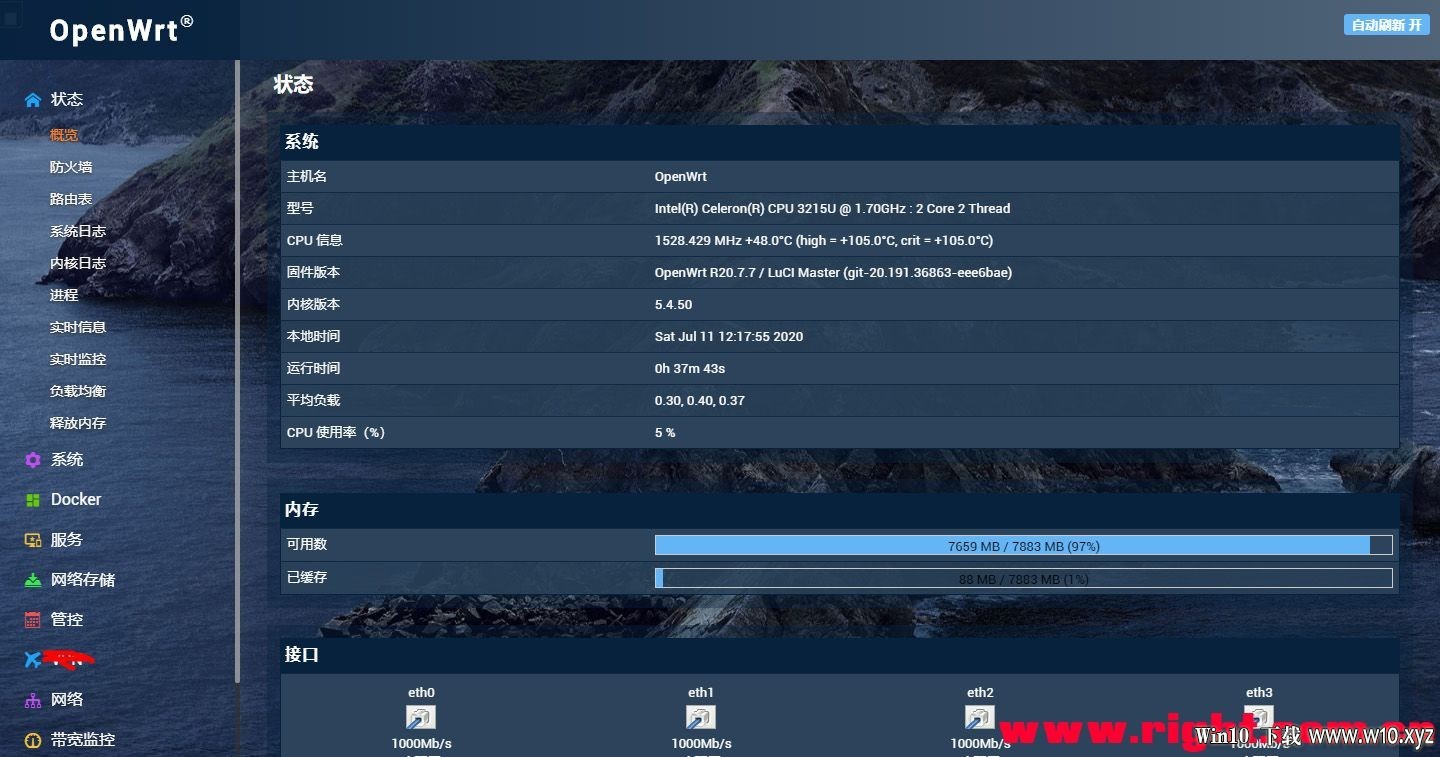Image resolution: width=1440 pixels, height=757 pixels.
Task: Click the eth3 interface label
Action: click(x=1259, y=692)
